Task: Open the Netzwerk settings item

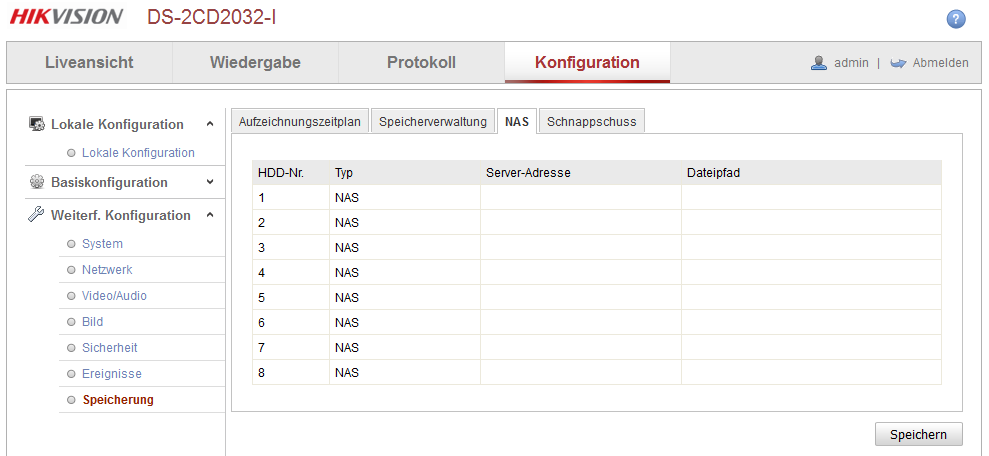Action: (x=107, y=270)
